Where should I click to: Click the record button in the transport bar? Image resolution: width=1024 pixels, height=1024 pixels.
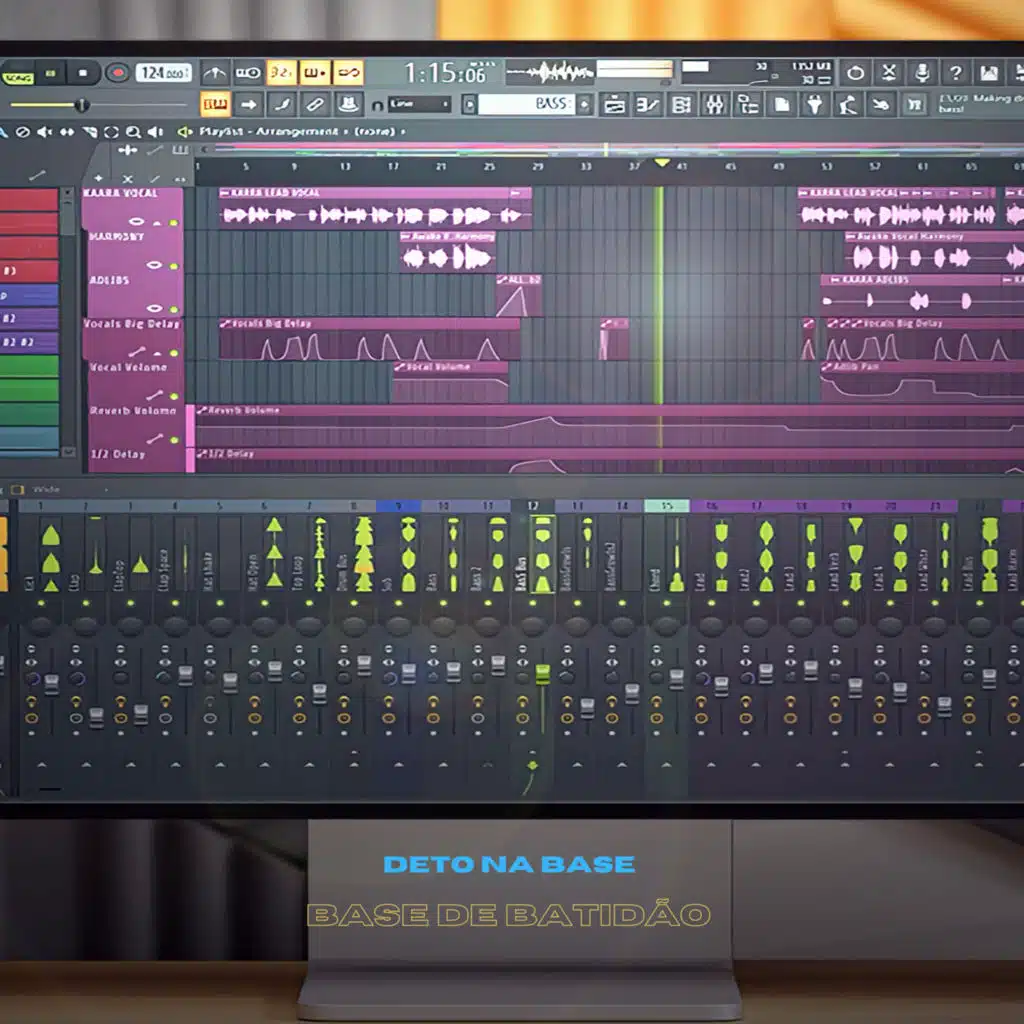point(117,72)
